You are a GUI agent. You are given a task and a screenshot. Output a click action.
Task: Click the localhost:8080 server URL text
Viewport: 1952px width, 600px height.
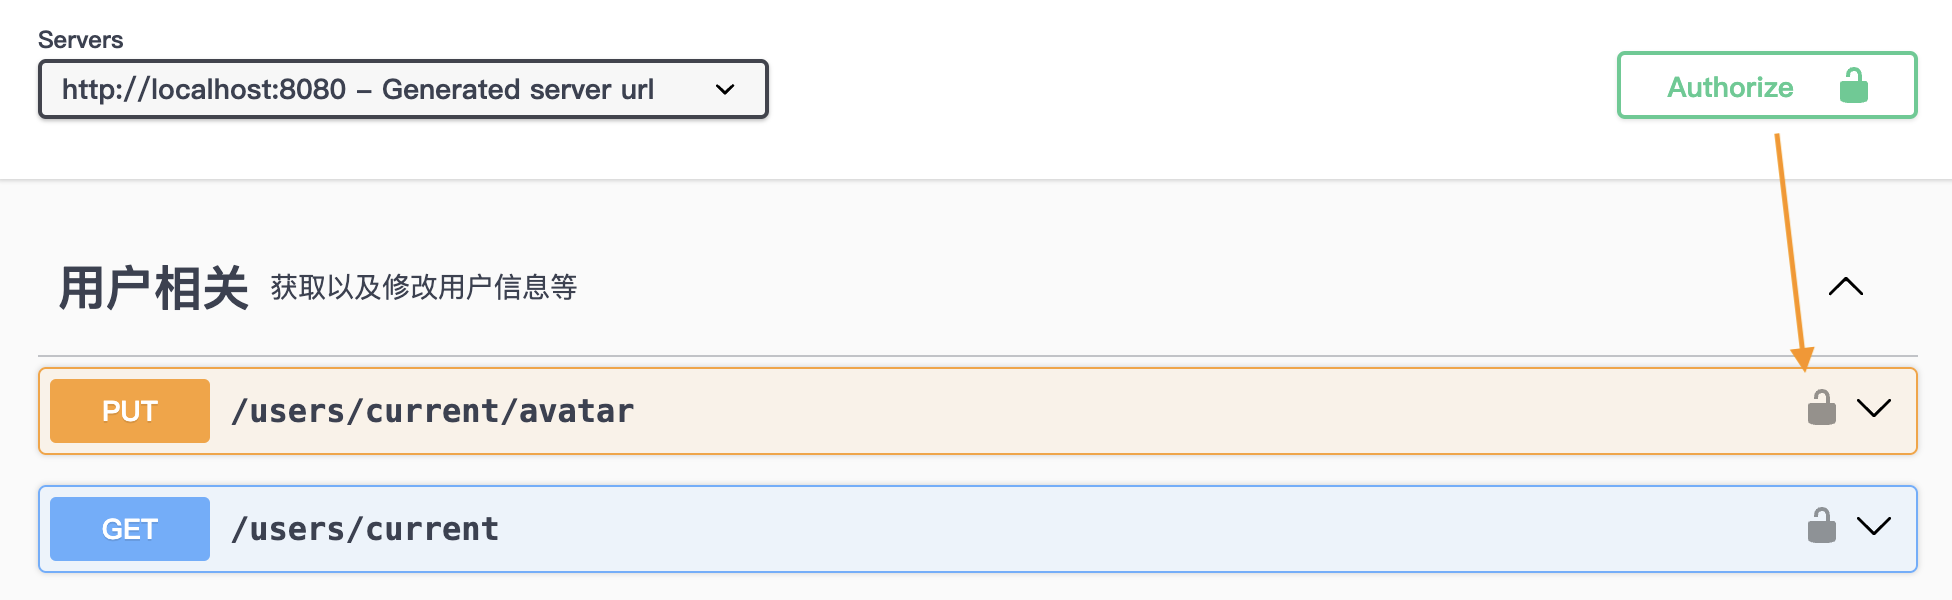tap(204, 89)
